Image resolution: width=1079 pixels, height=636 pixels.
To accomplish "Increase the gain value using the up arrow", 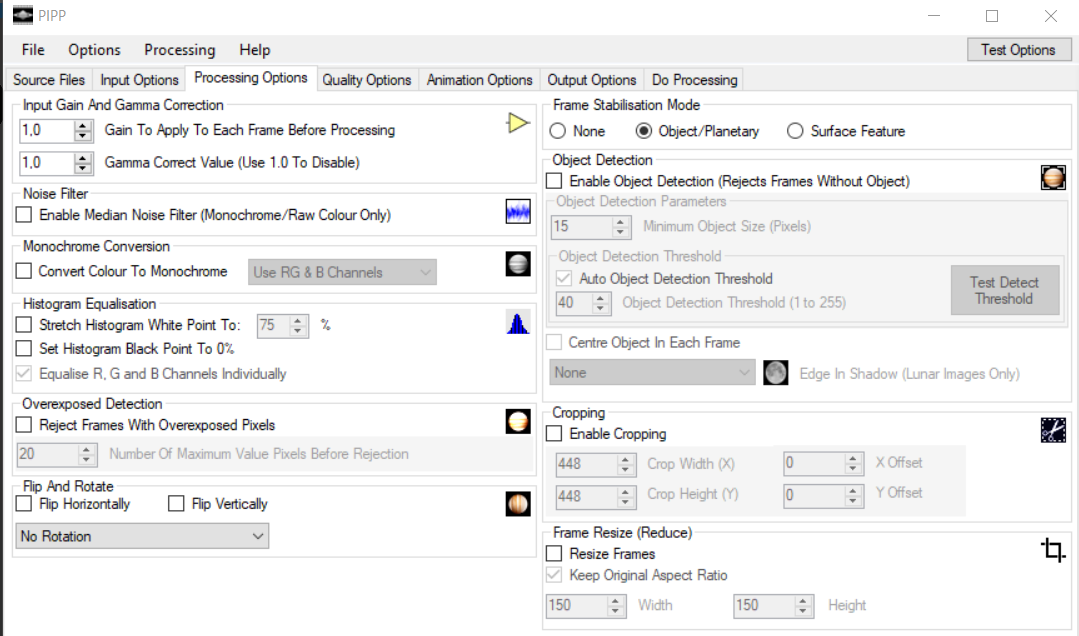I will point(84,125).
